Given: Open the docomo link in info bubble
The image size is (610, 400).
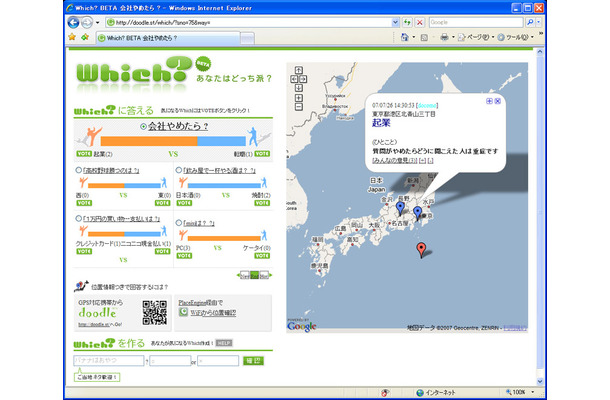Looking at the screenshot, I should 427,105.
